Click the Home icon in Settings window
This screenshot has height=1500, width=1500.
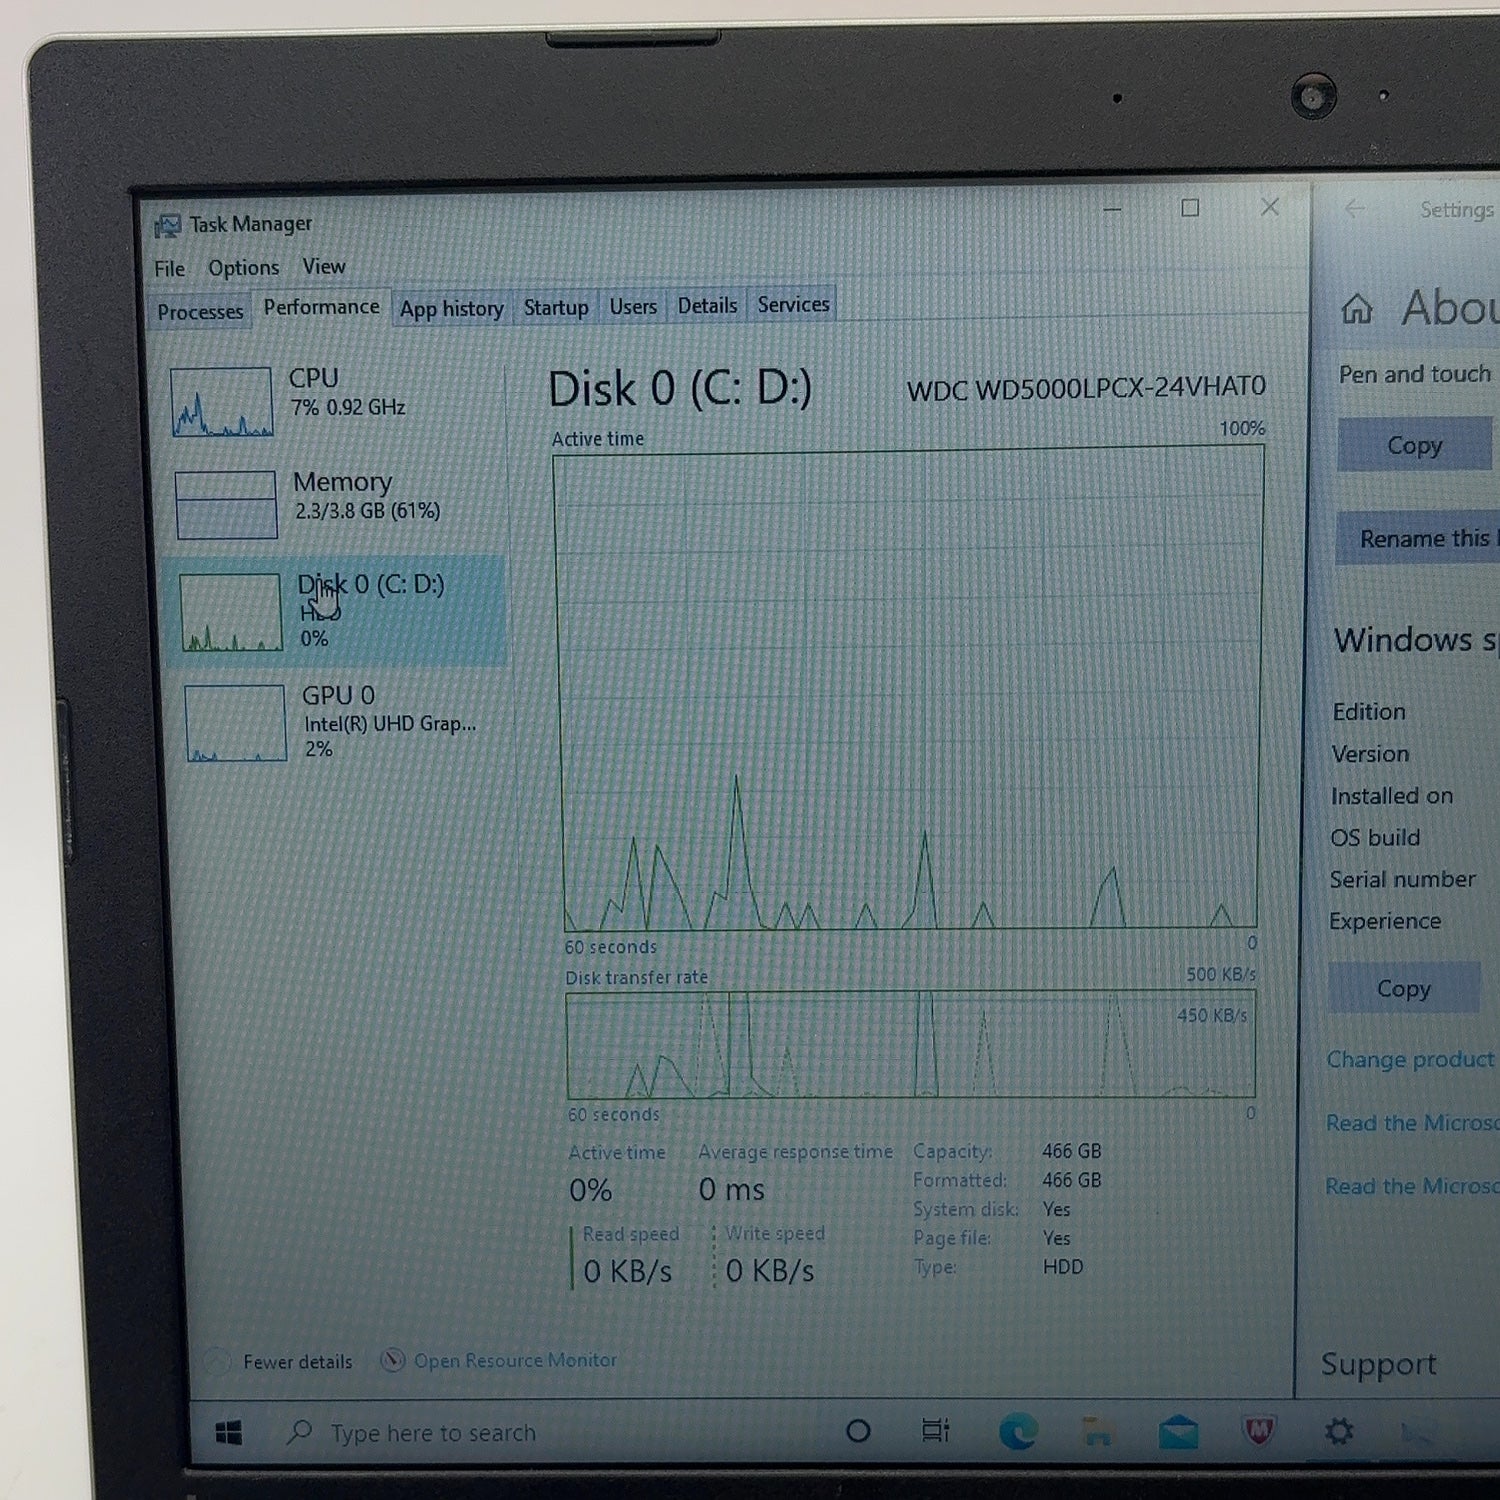pyautogui.click(x=1357, y=308)
